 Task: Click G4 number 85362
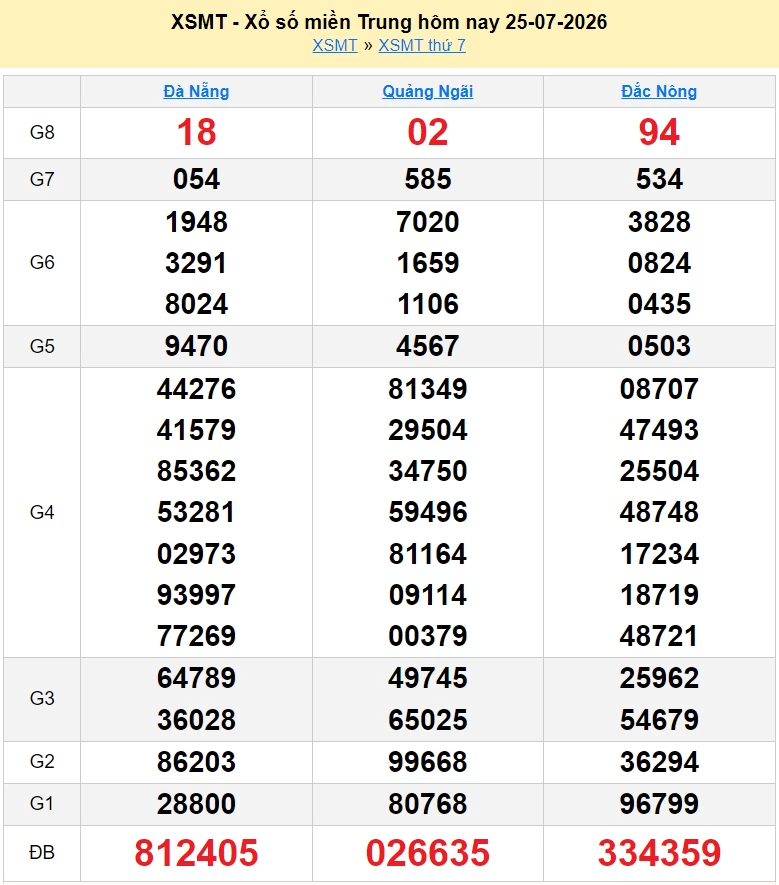click(x=196, y=471)
